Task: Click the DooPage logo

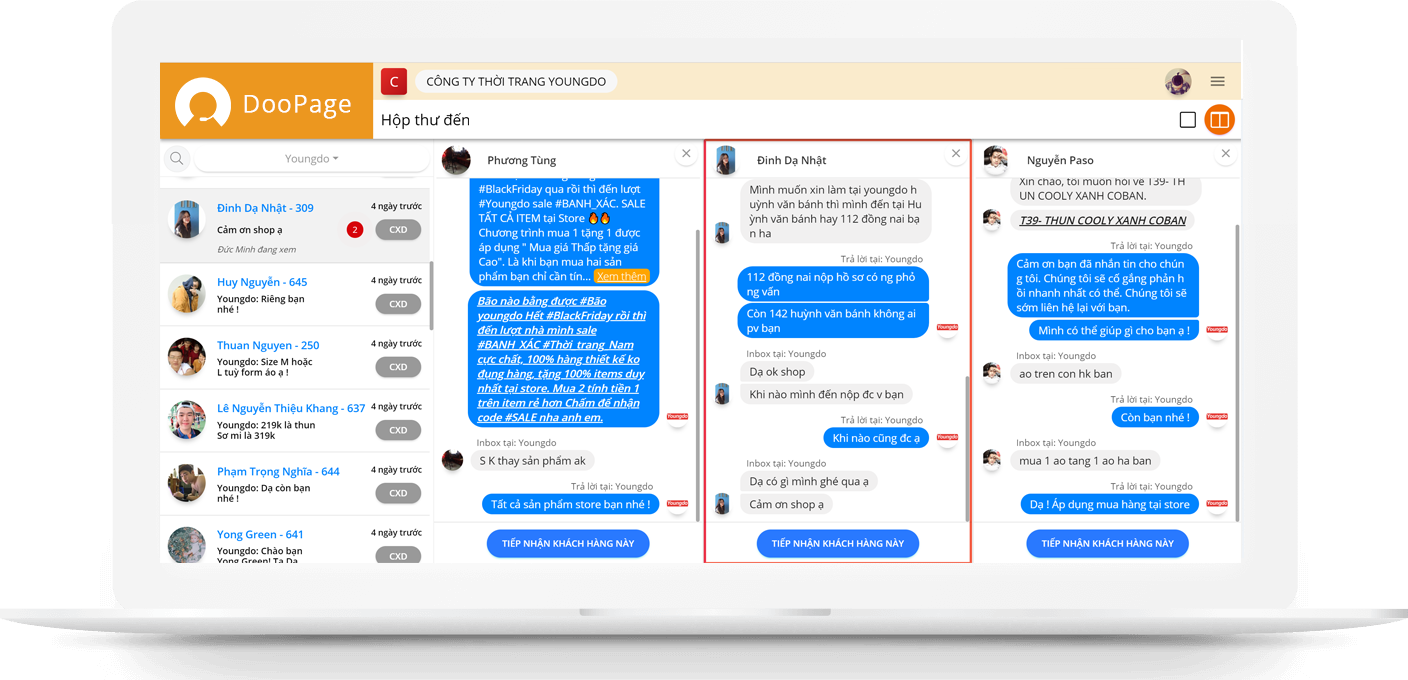Action: coord(265,102)
